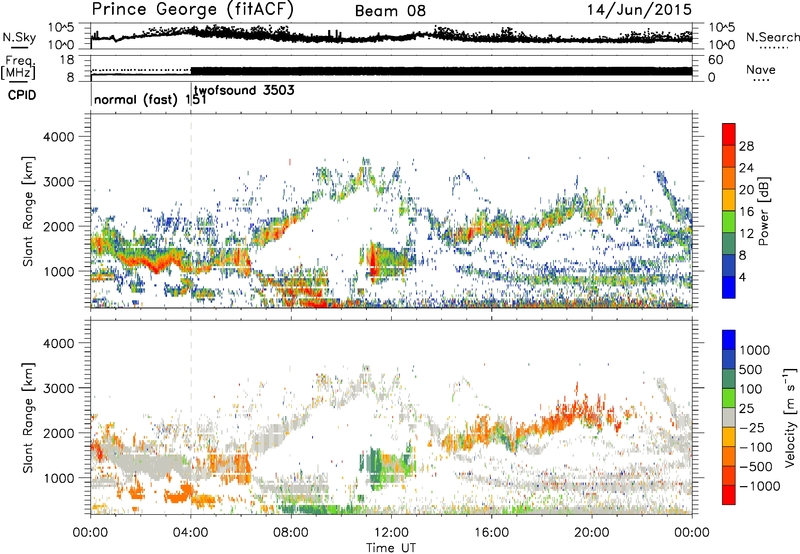Click the left '10^5' N.Sky axis tick
This screenshot has height=554, width=800.
pos(61,28)
